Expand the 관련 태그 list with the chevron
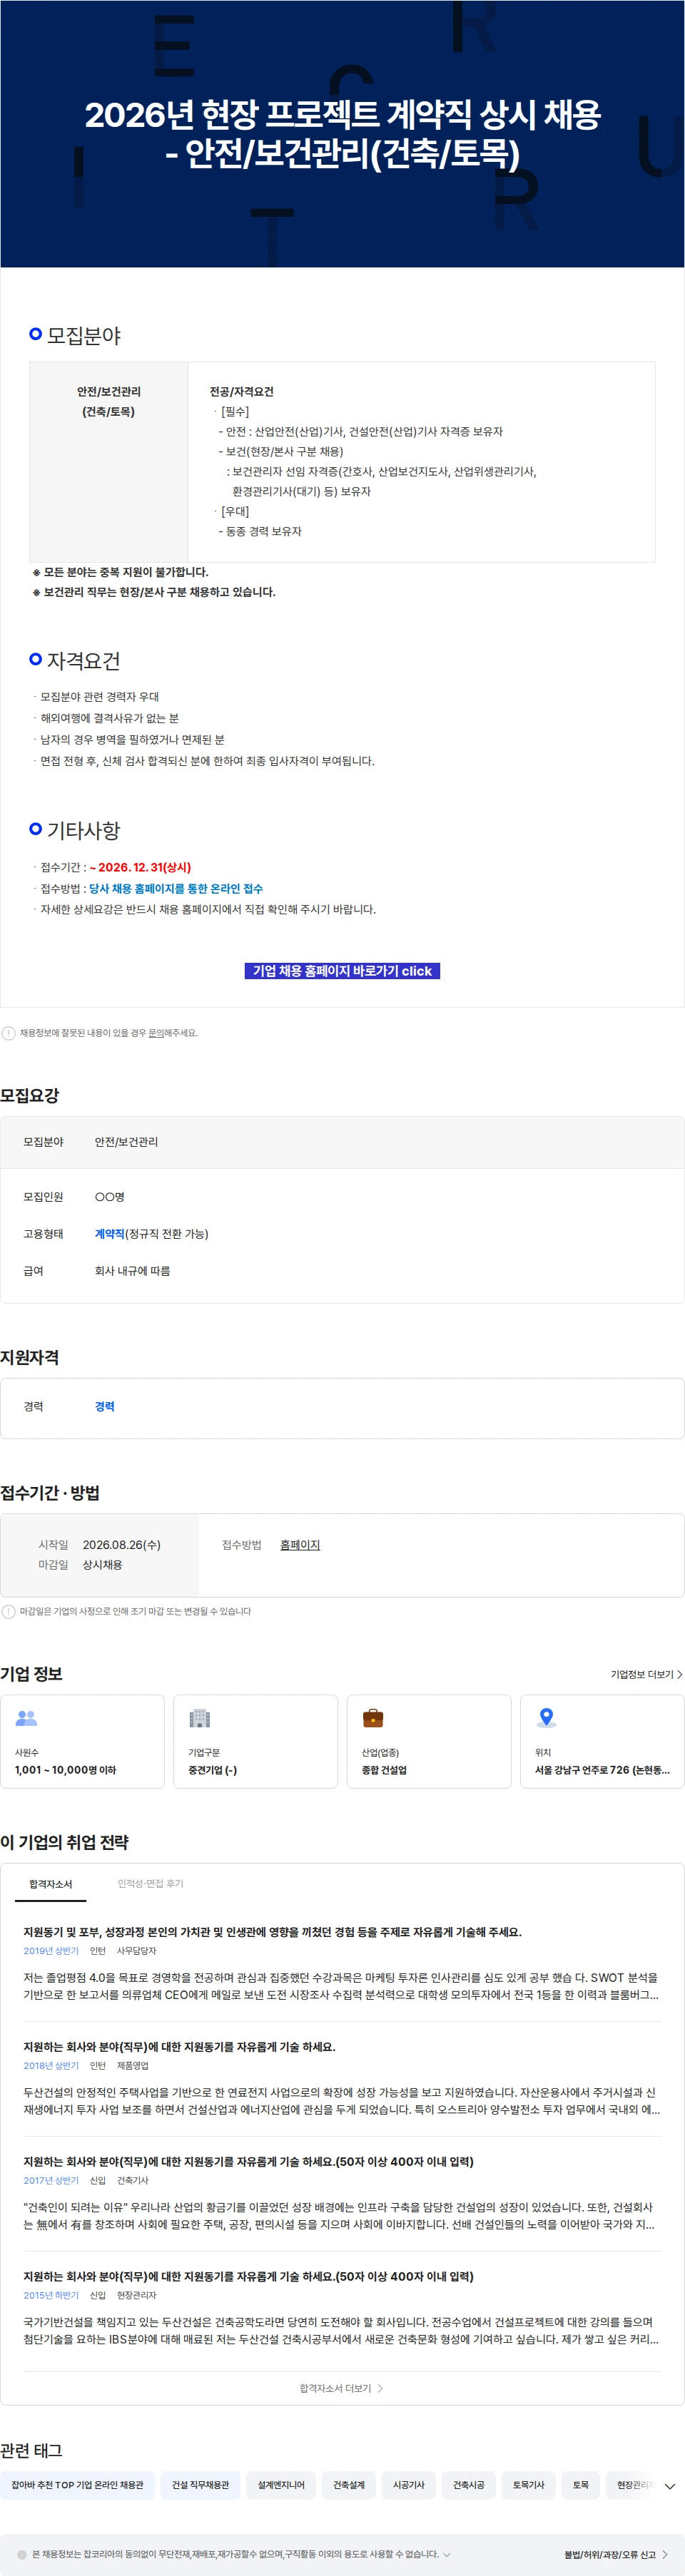Screen dimensions: 685x2576 [x=670, y=2486]
